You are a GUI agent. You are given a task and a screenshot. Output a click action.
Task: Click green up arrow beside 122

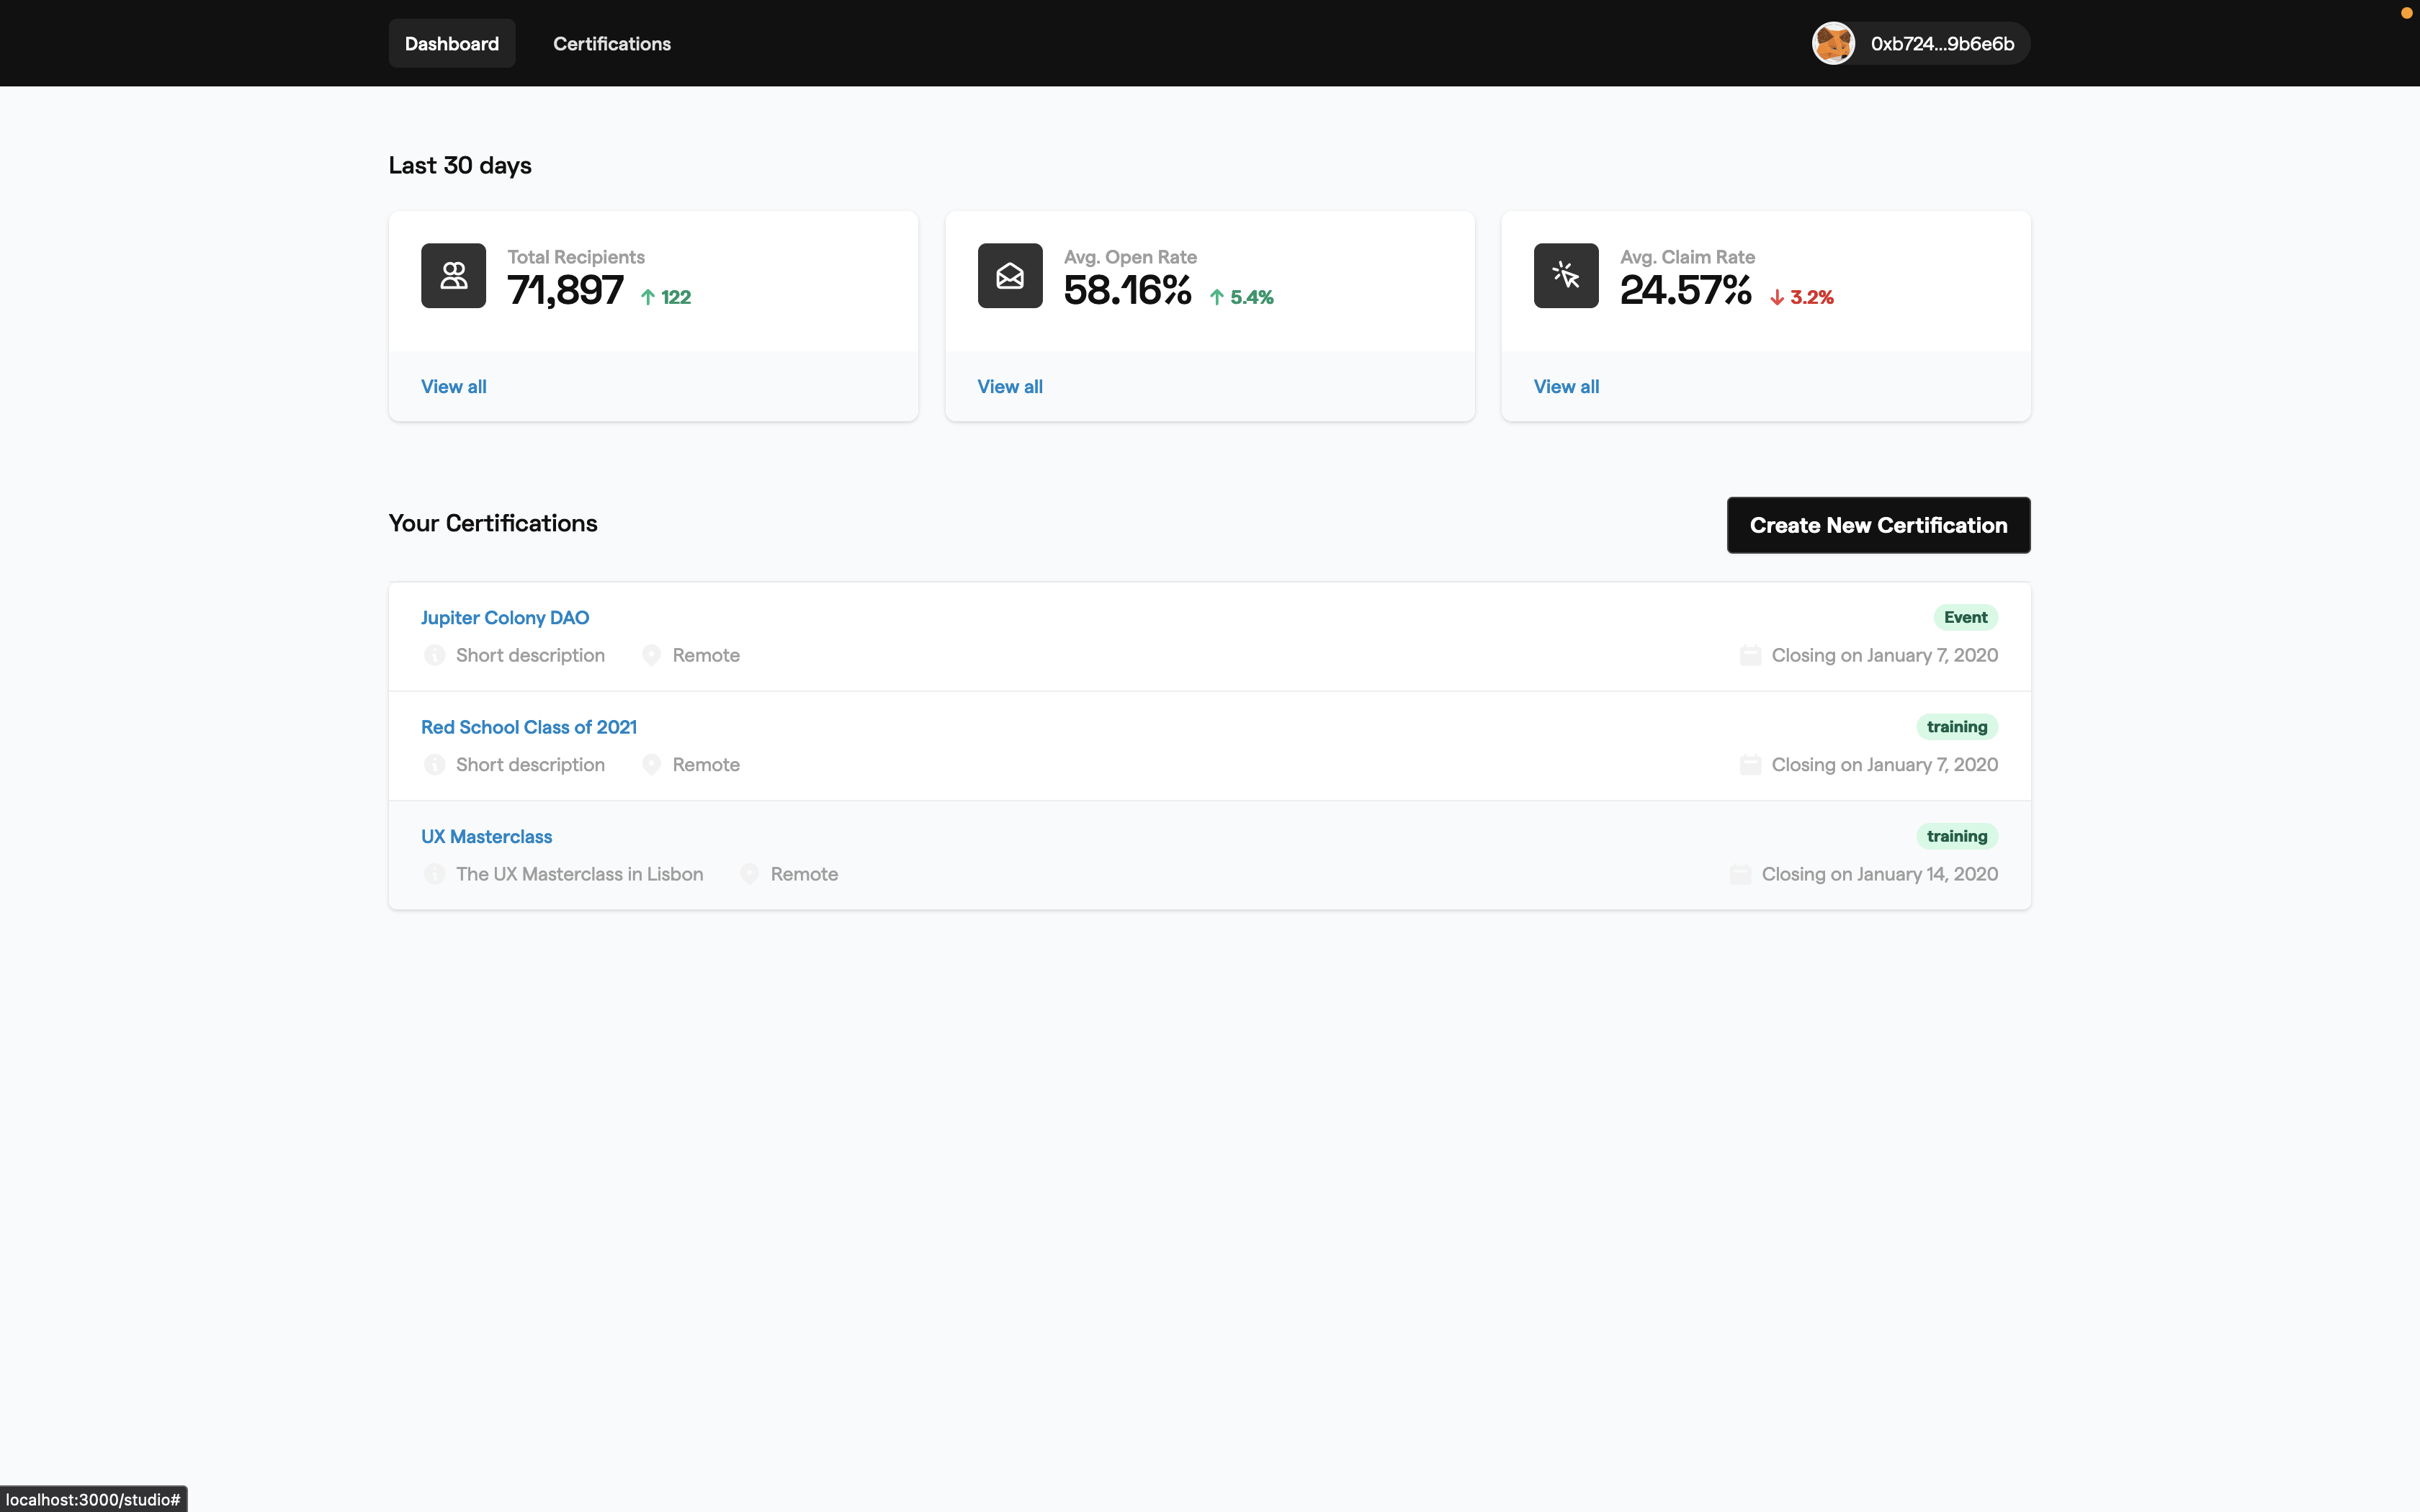point(648,297)
